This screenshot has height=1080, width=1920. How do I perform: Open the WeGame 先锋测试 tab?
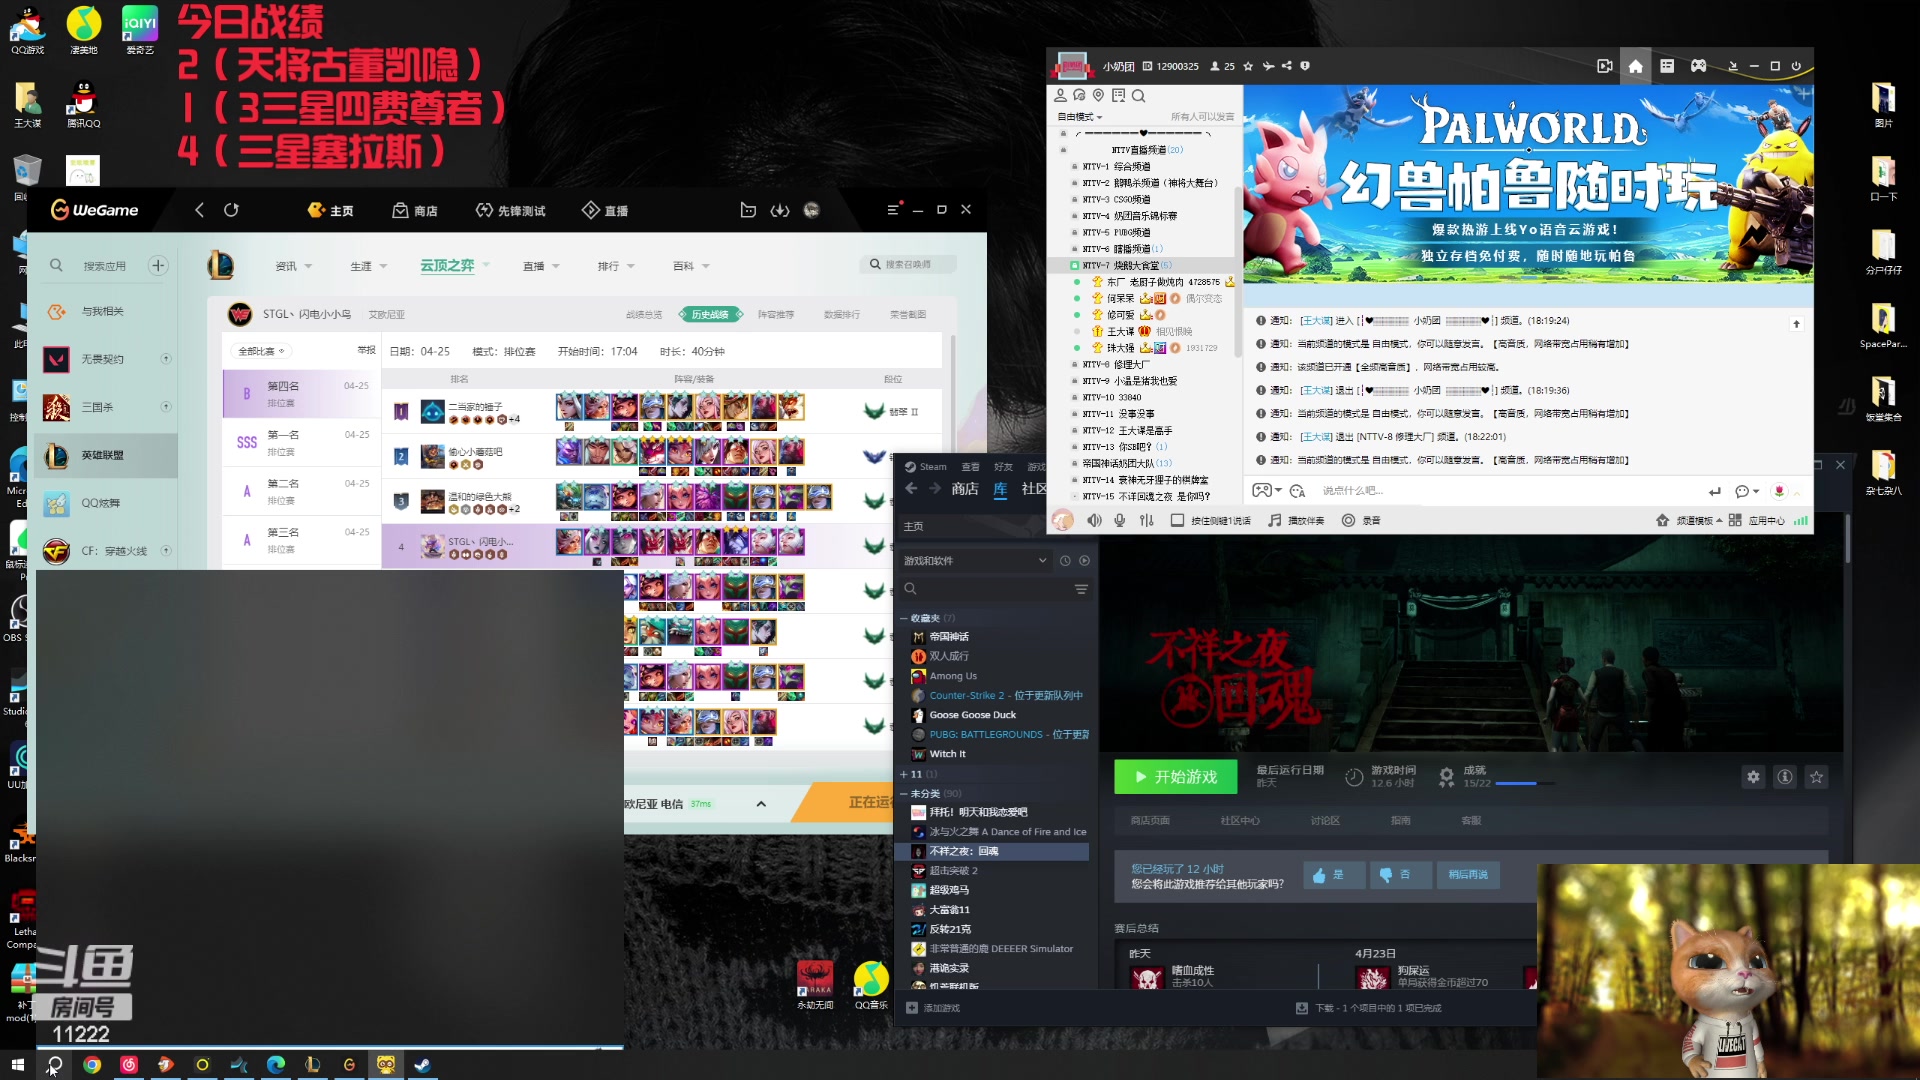510,210
